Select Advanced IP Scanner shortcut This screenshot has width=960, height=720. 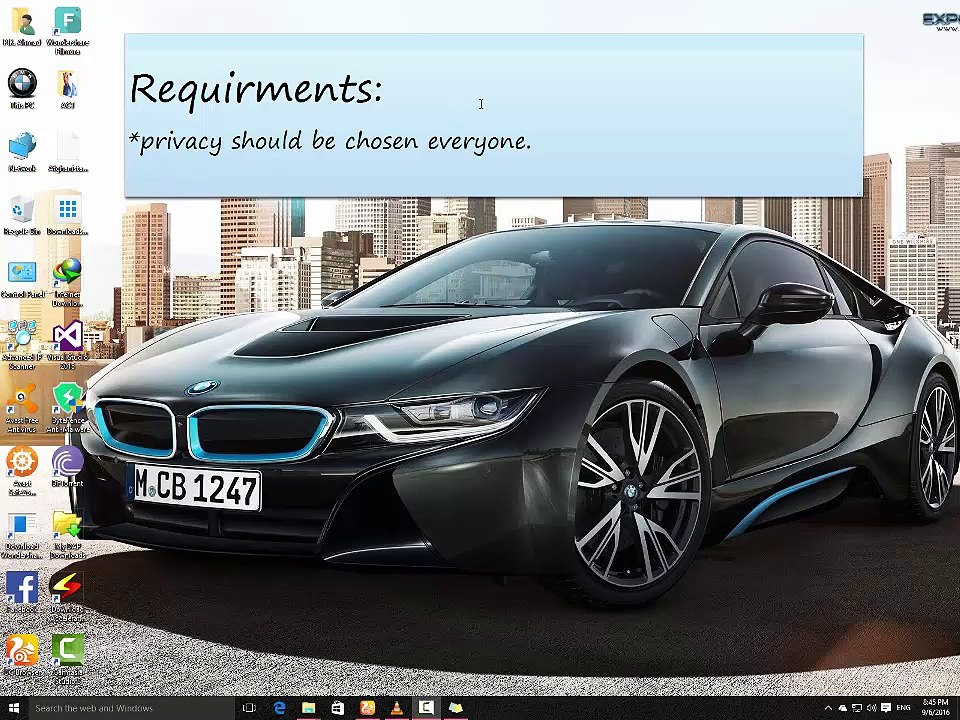pyautogui.click(x=22, y=345)
